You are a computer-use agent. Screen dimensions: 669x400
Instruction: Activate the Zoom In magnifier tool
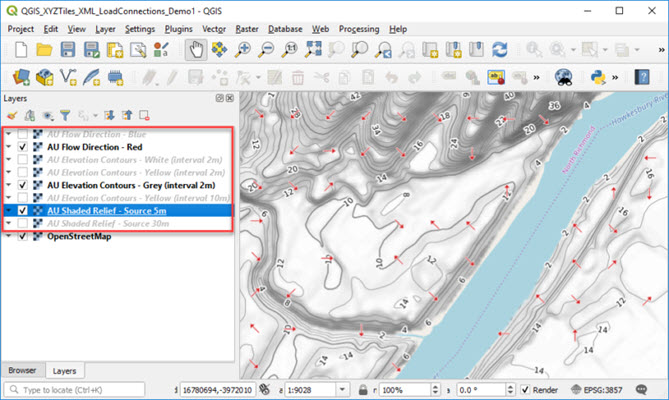point(243,50)
